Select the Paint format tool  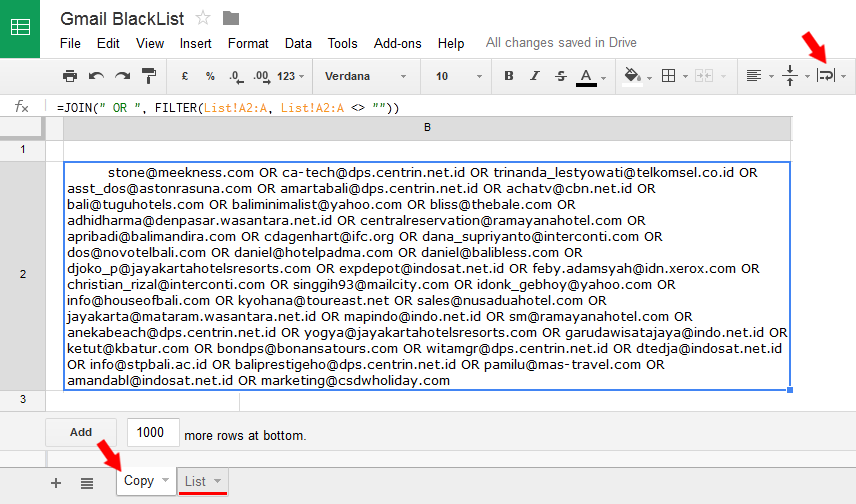pyautogui.click(x=148, y=76)
